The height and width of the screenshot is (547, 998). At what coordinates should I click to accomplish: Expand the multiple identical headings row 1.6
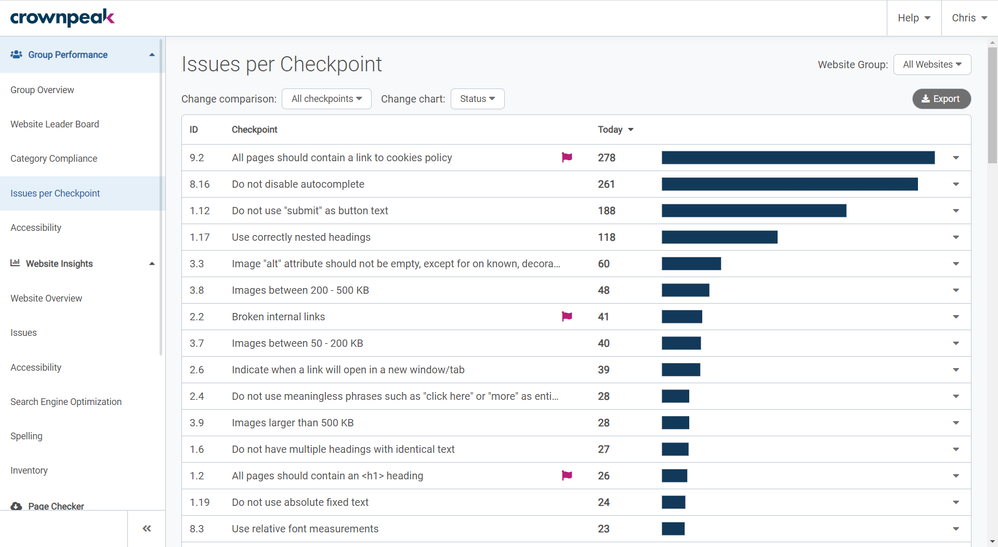click(x=956, y=450)
